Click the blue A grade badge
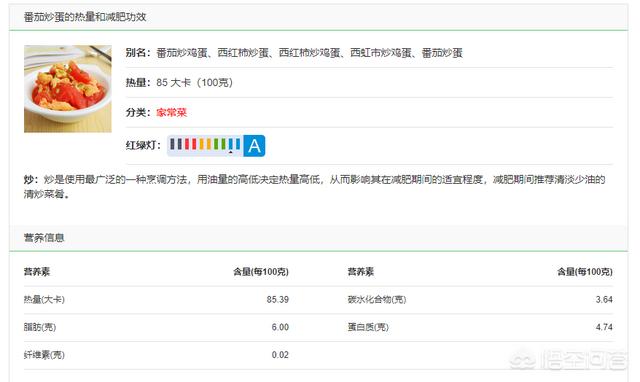Screen dimensions: 640x382 click(x=254, y=146)
